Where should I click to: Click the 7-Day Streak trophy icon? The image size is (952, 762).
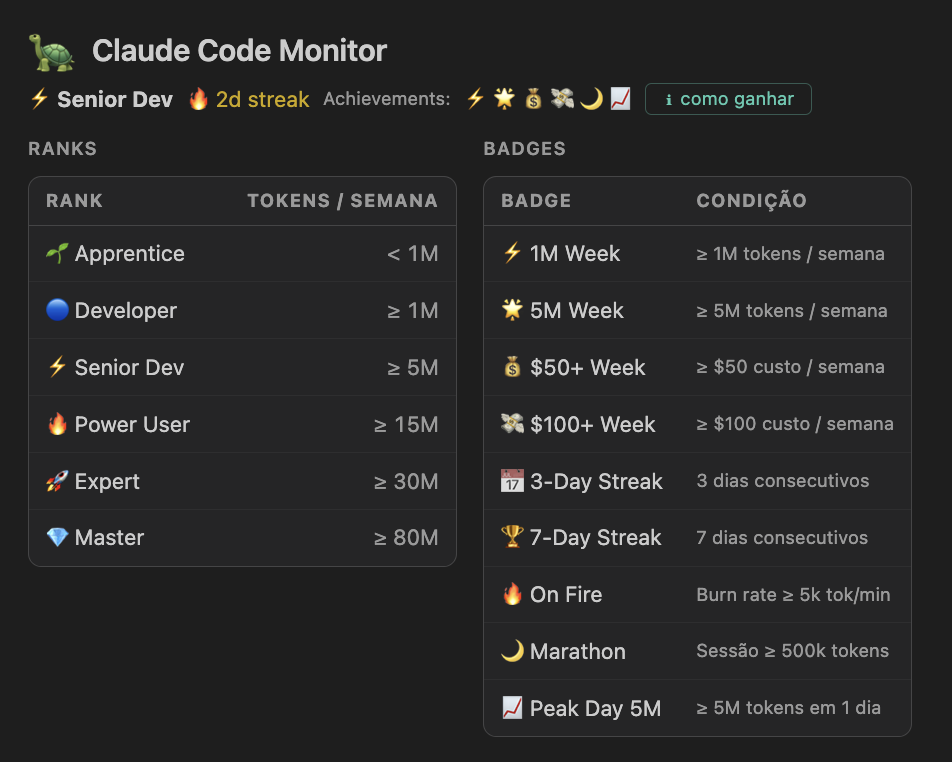click(x=512, y=537)
